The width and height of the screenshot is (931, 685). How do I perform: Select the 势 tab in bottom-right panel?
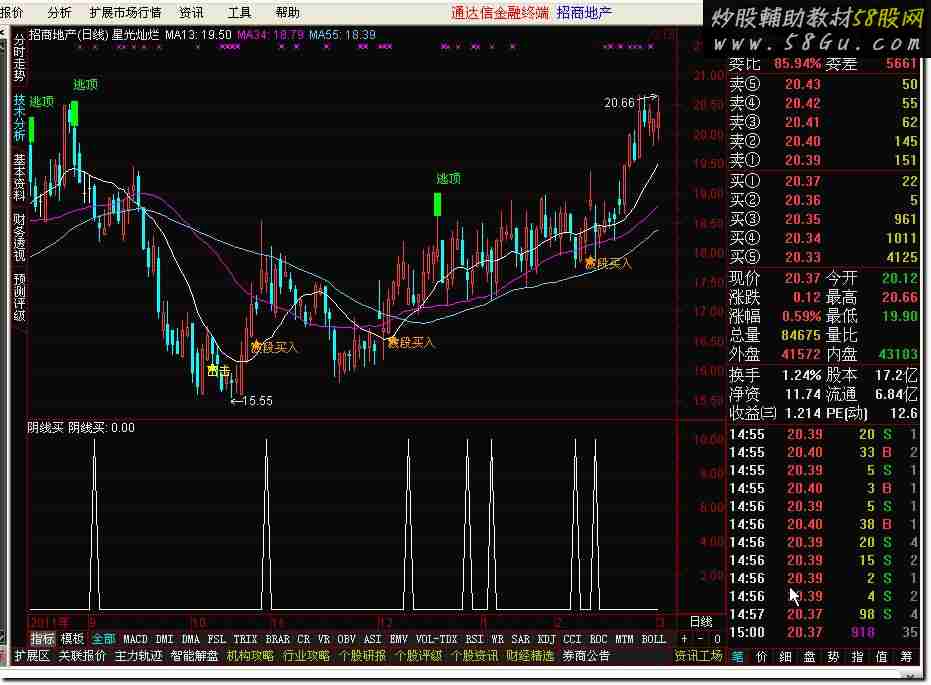[833, 657]
